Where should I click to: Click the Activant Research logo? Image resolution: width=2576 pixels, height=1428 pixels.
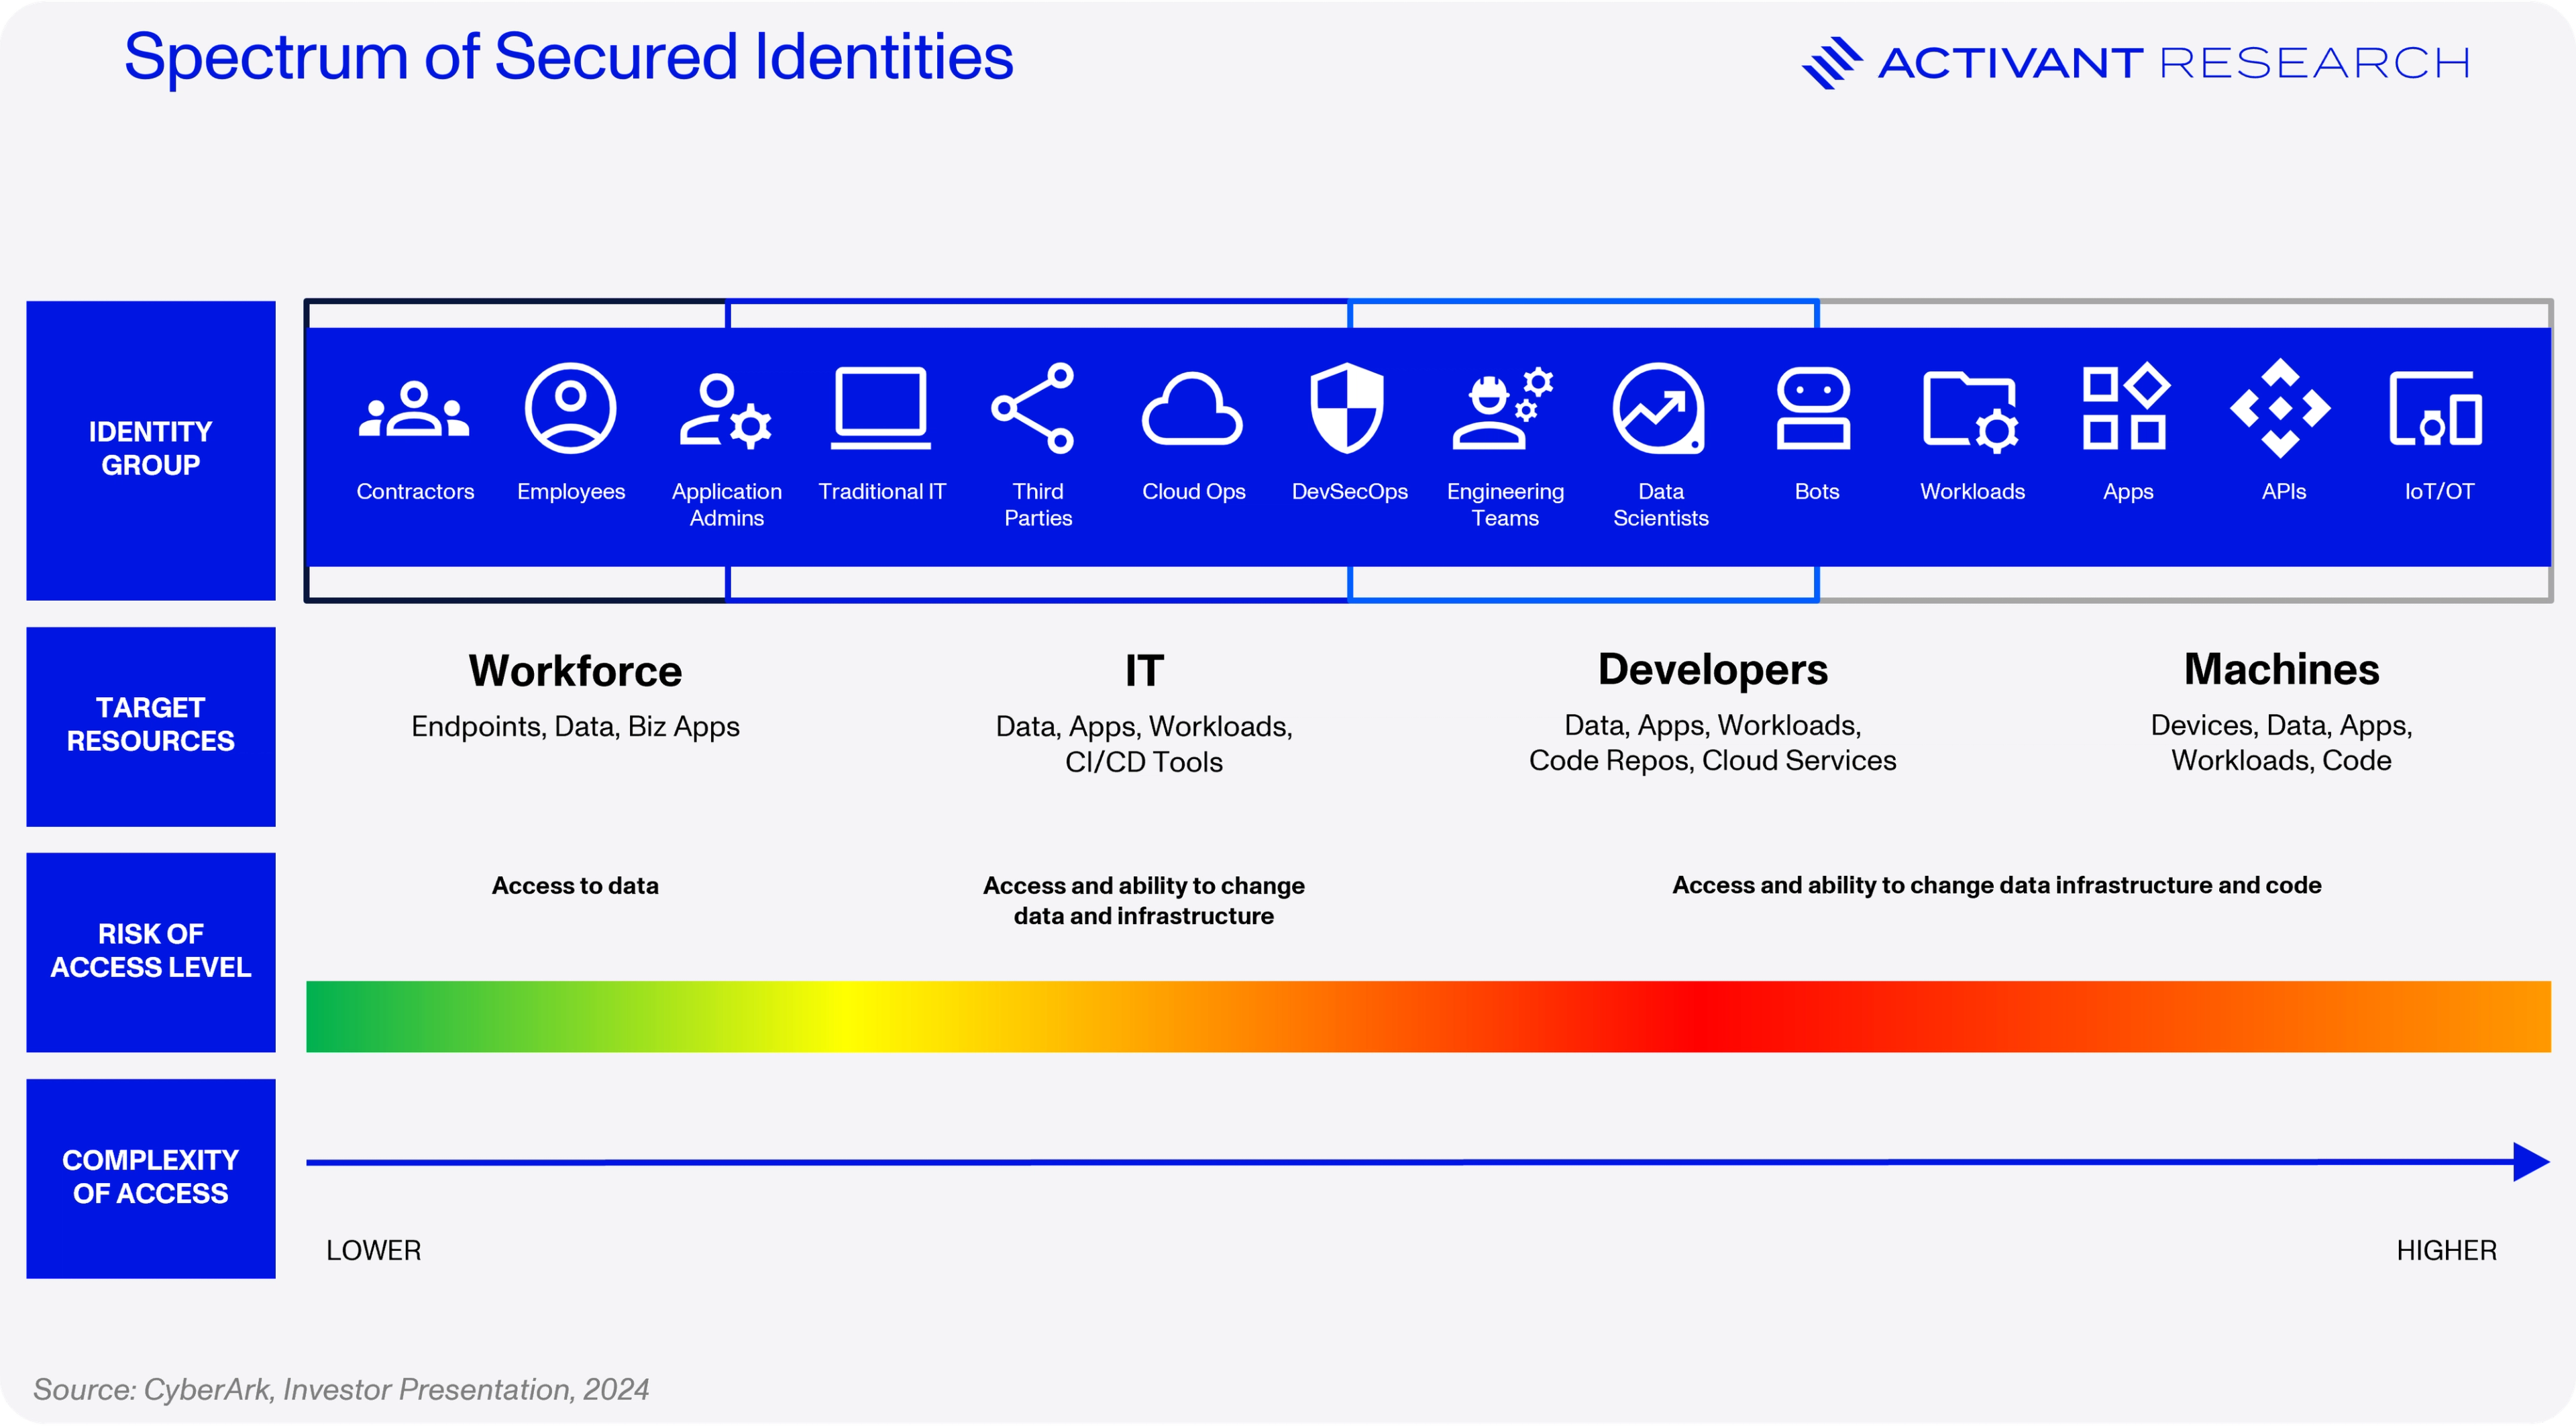(x=2135, y=63)
